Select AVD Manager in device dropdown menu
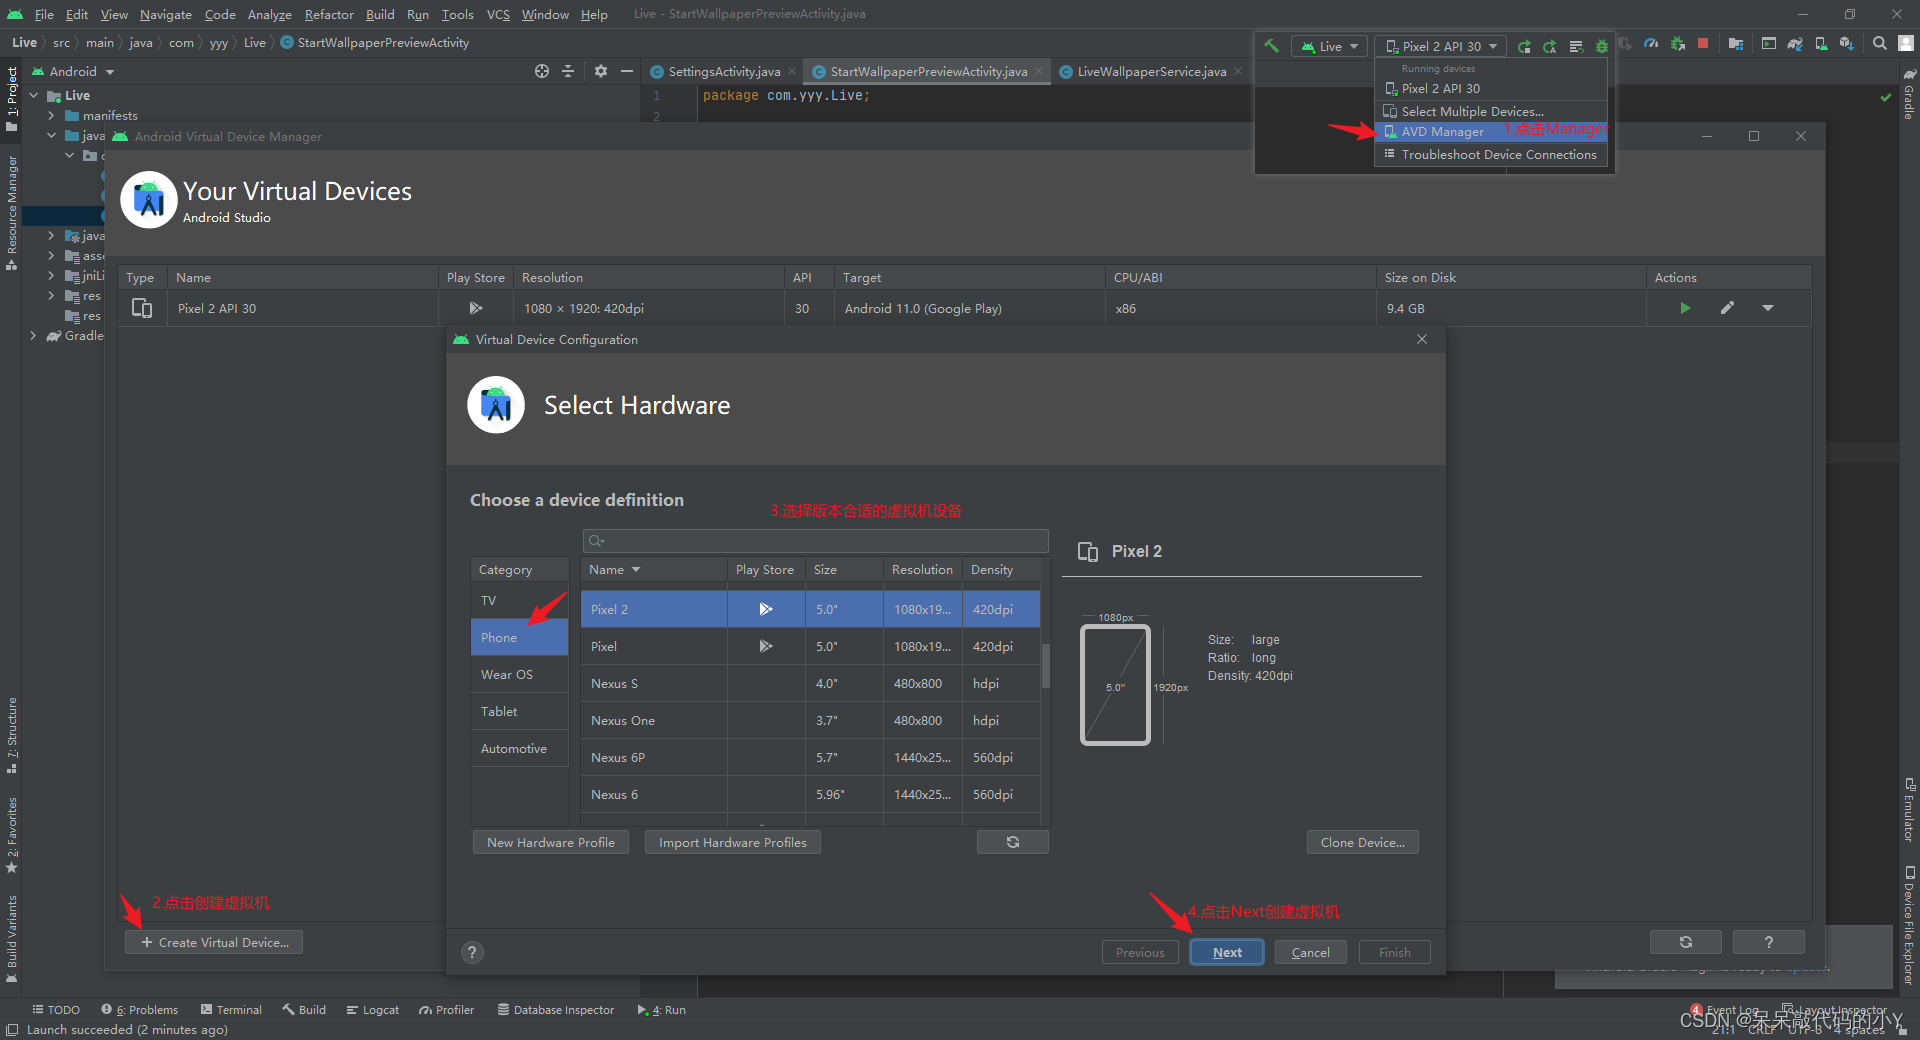The width and height of the screenshot is (1920, 1040). click(x=1490, y=131)
